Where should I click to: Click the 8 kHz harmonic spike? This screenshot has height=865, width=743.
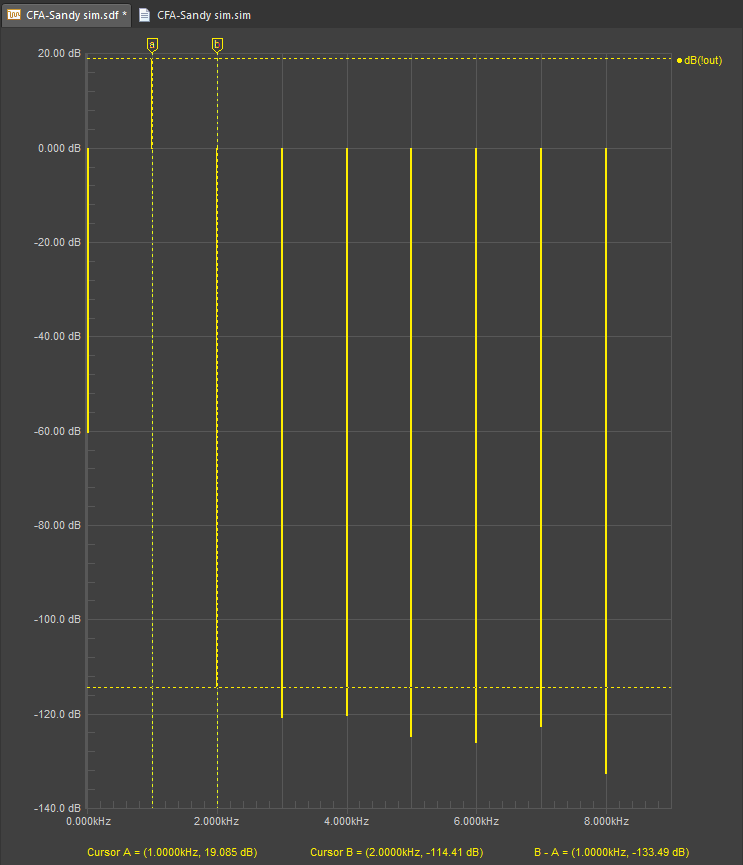606,461
